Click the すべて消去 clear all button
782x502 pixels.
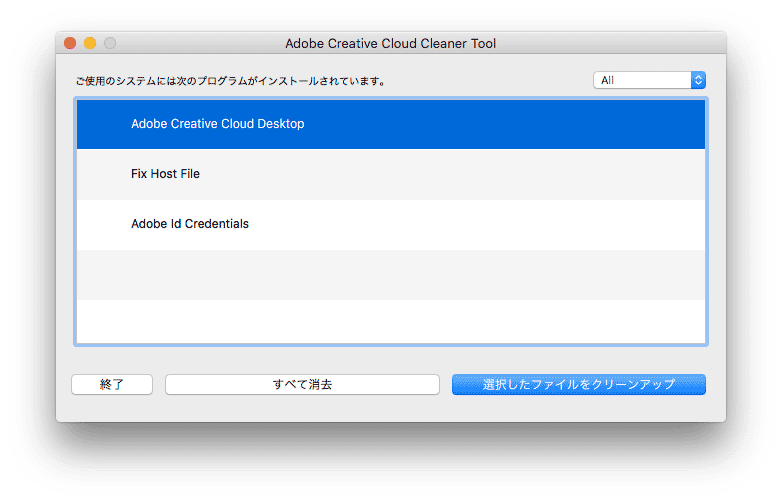coord(302,384)
